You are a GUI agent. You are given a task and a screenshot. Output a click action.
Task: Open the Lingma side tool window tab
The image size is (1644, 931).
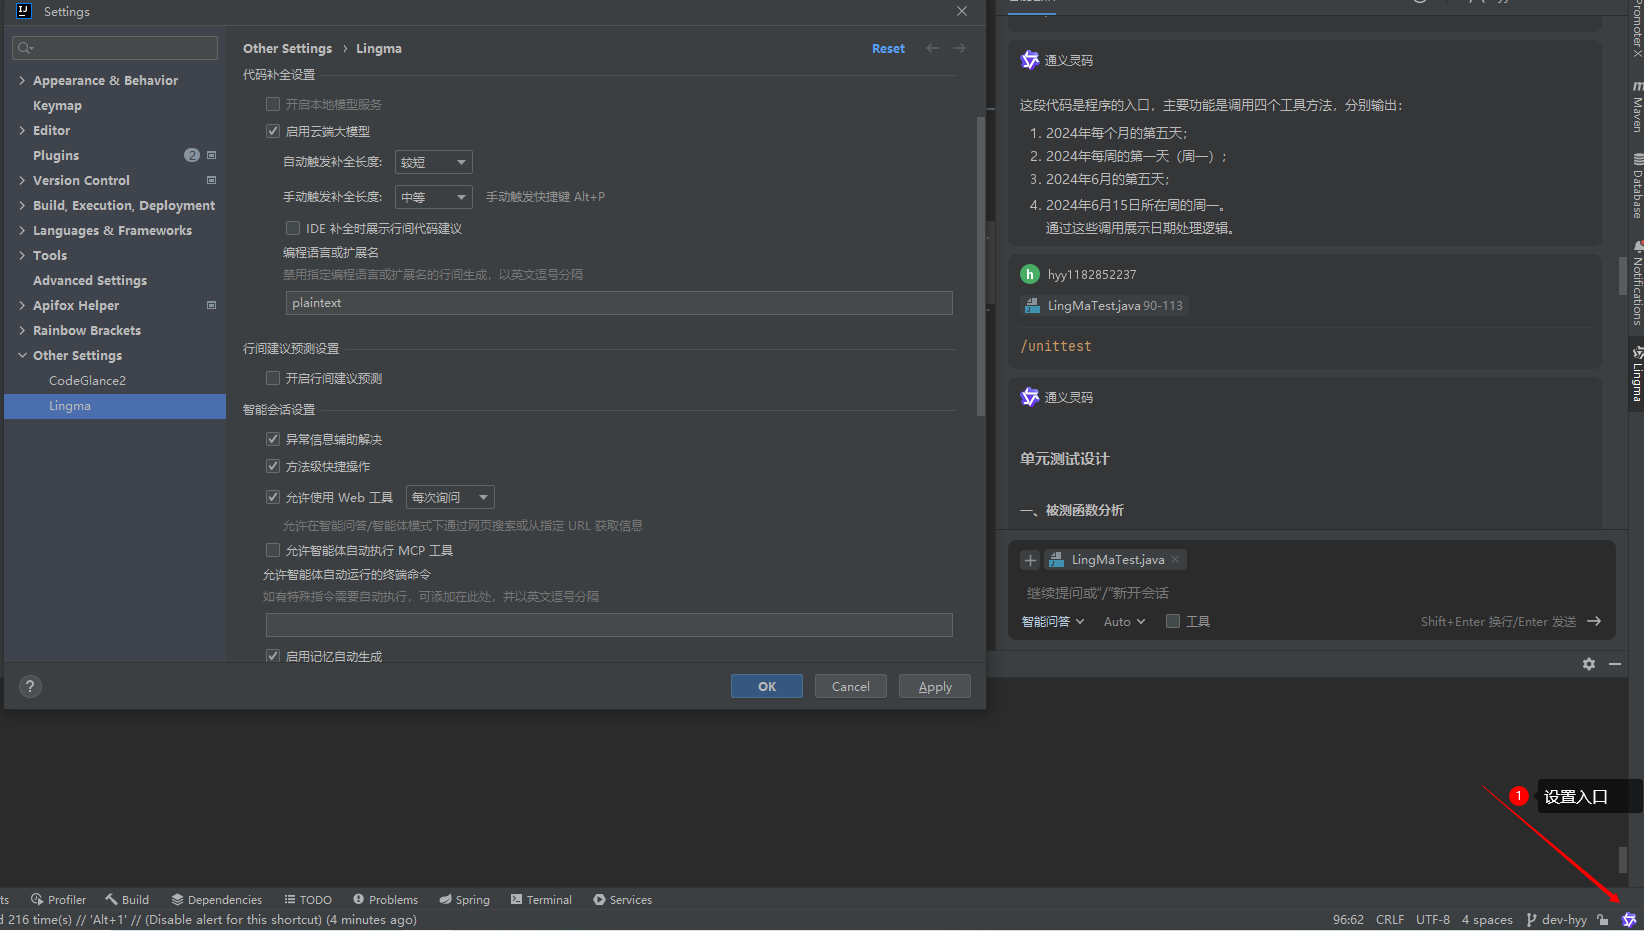click(1636, 374)
